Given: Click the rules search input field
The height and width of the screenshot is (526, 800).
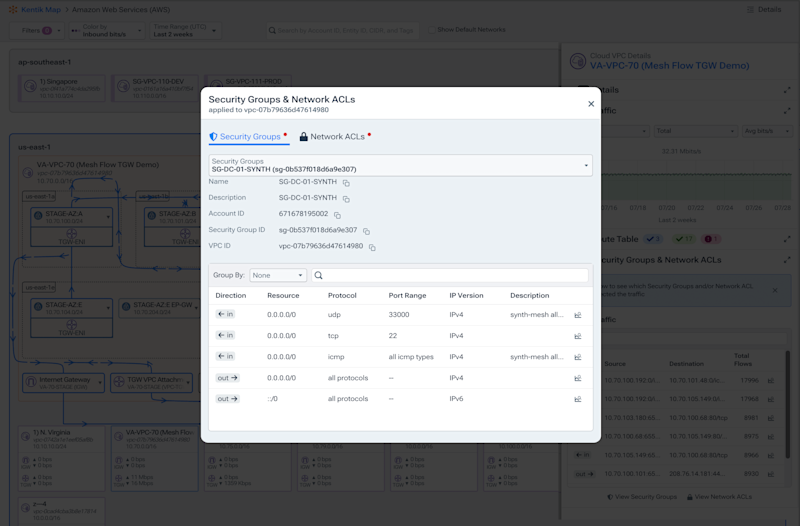Looking at the screenshot, I should click(x=450, y=275).
